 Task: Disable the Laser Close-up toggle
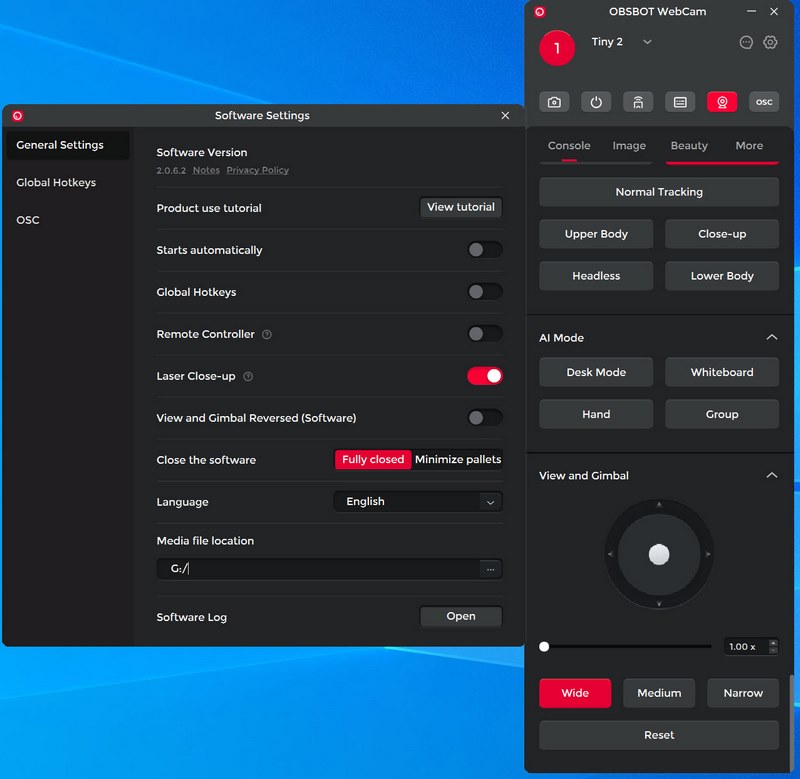pos(485,376)
